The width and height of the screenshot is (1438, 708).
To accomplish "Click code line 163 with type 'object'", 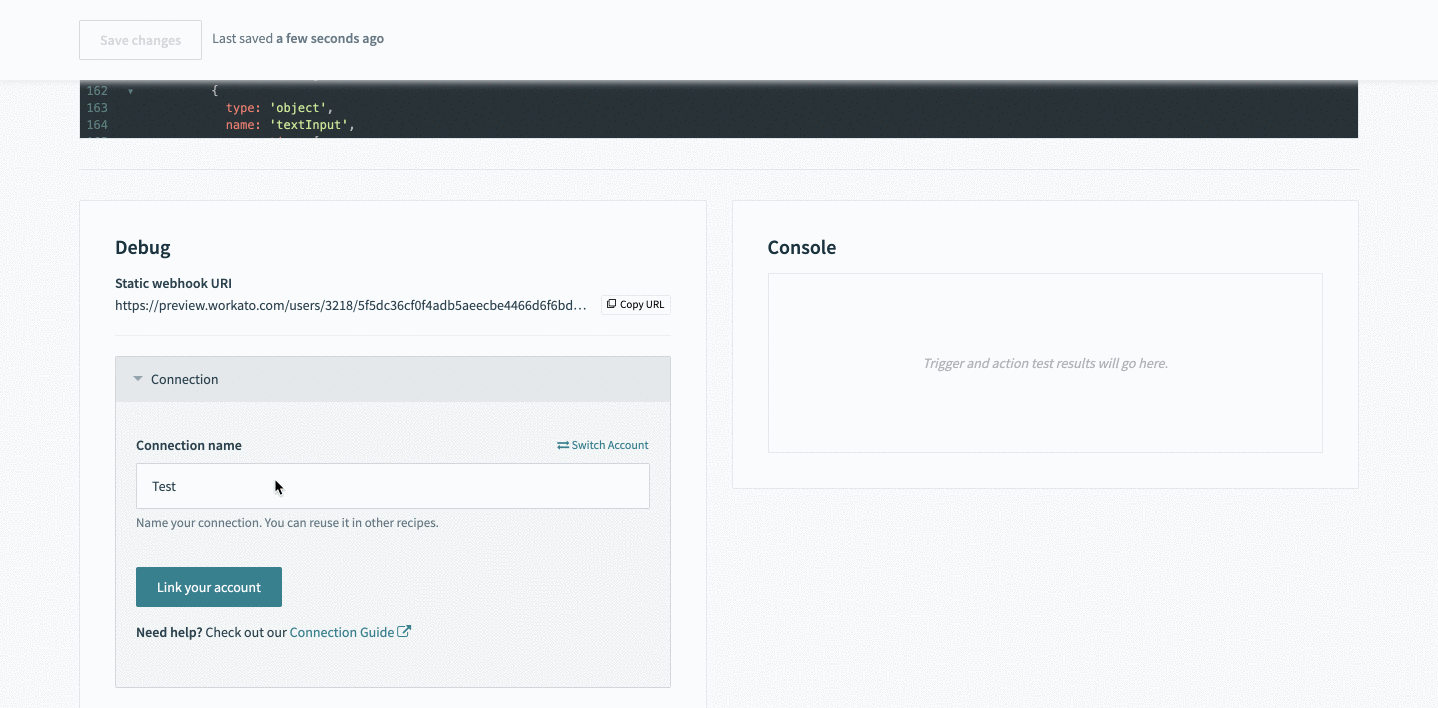I will pos(279,108).
